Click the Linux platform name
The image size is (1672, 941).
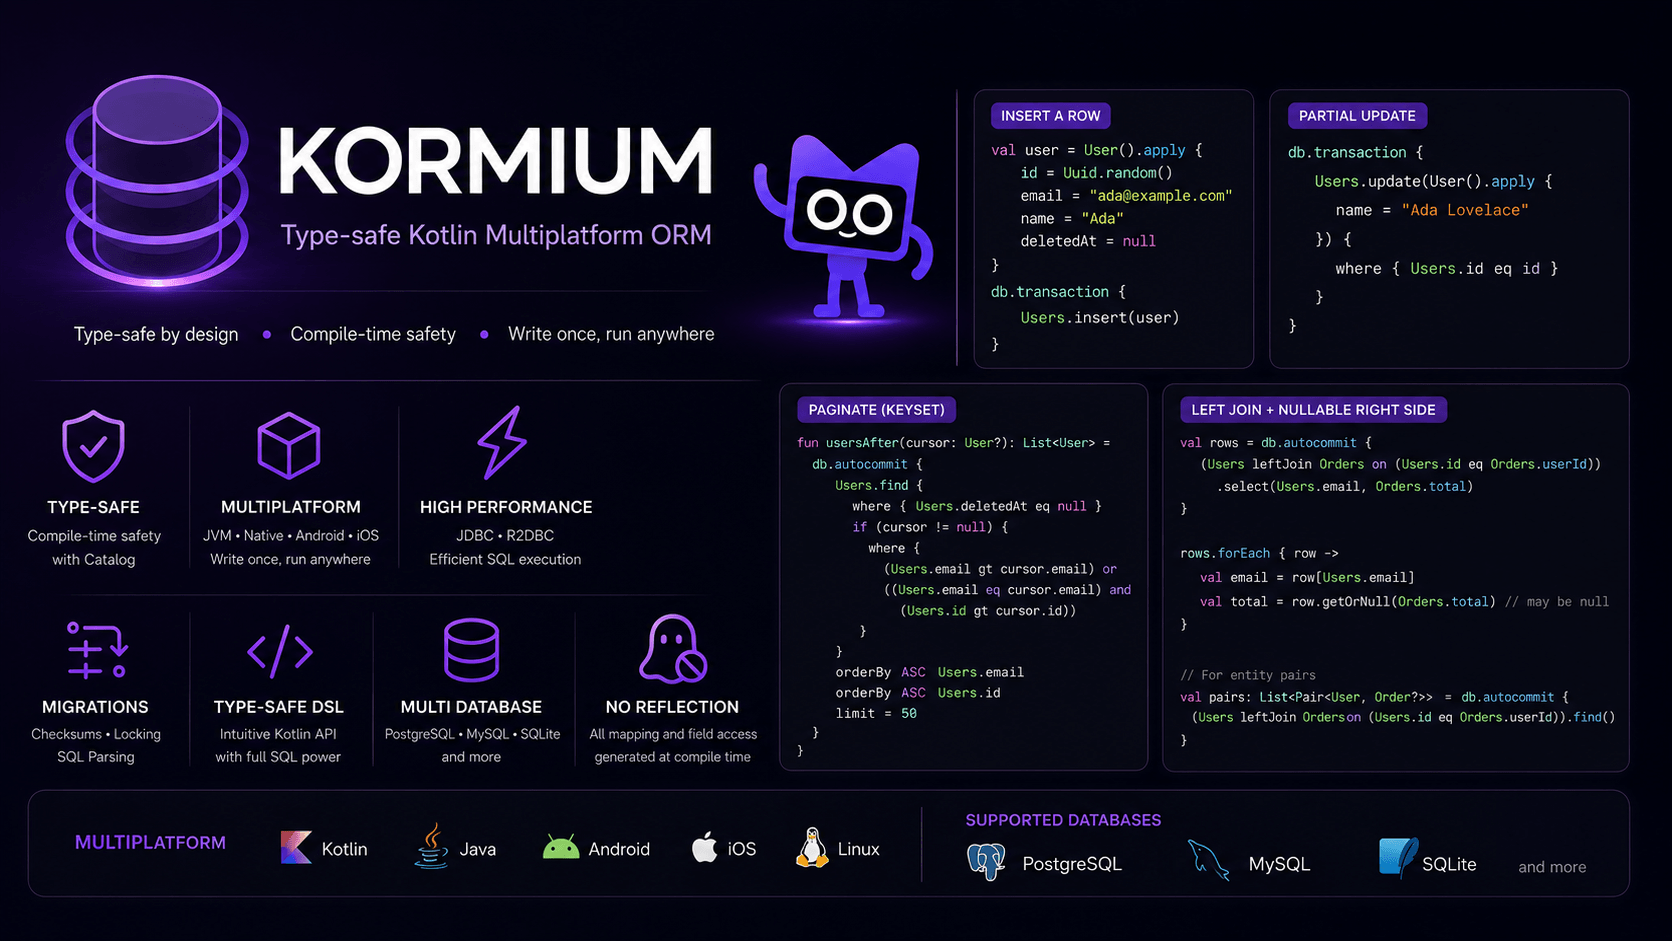pos(858,849)
